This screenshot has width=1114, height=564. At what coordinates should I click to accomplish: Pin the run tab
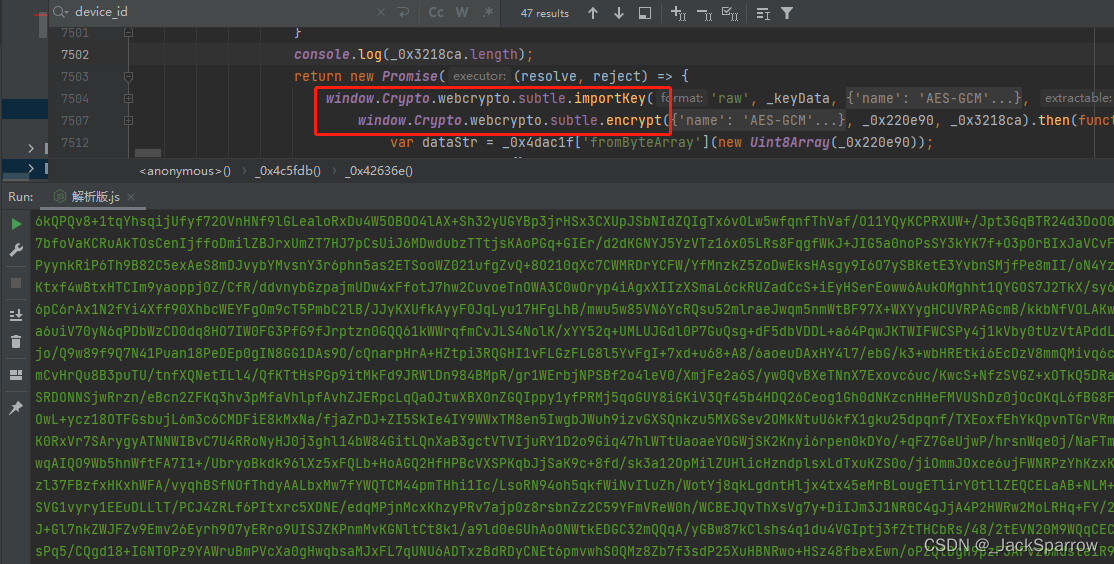click(x=16, y=408)
